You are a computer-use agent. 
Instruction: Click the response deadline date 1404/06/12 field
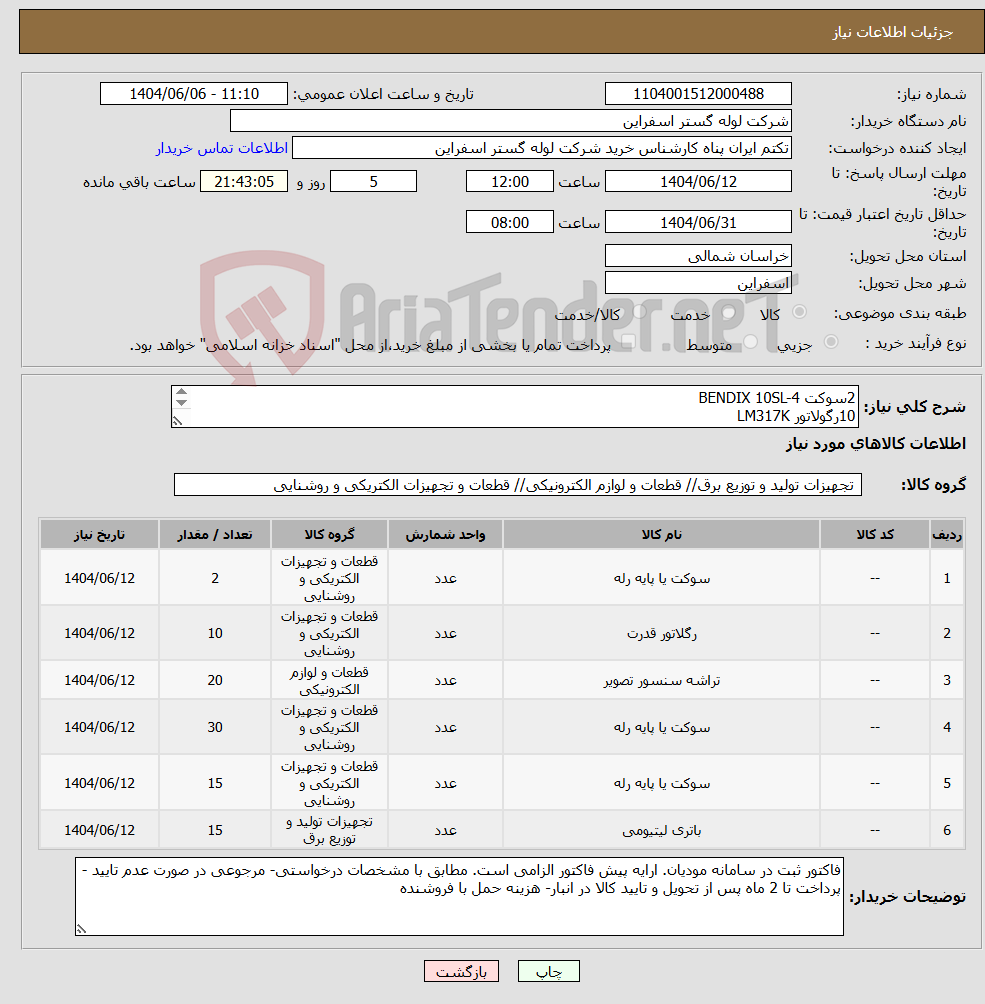point(698,181)
